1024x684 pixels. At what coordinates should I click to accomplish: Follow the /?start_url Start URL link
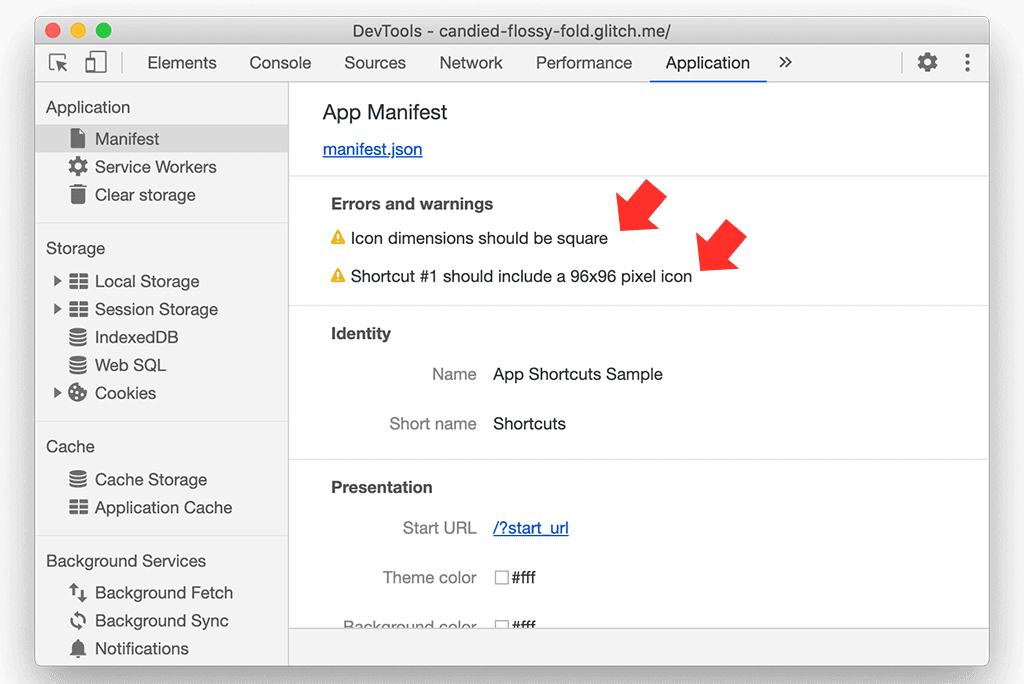[x=530, y=527]
